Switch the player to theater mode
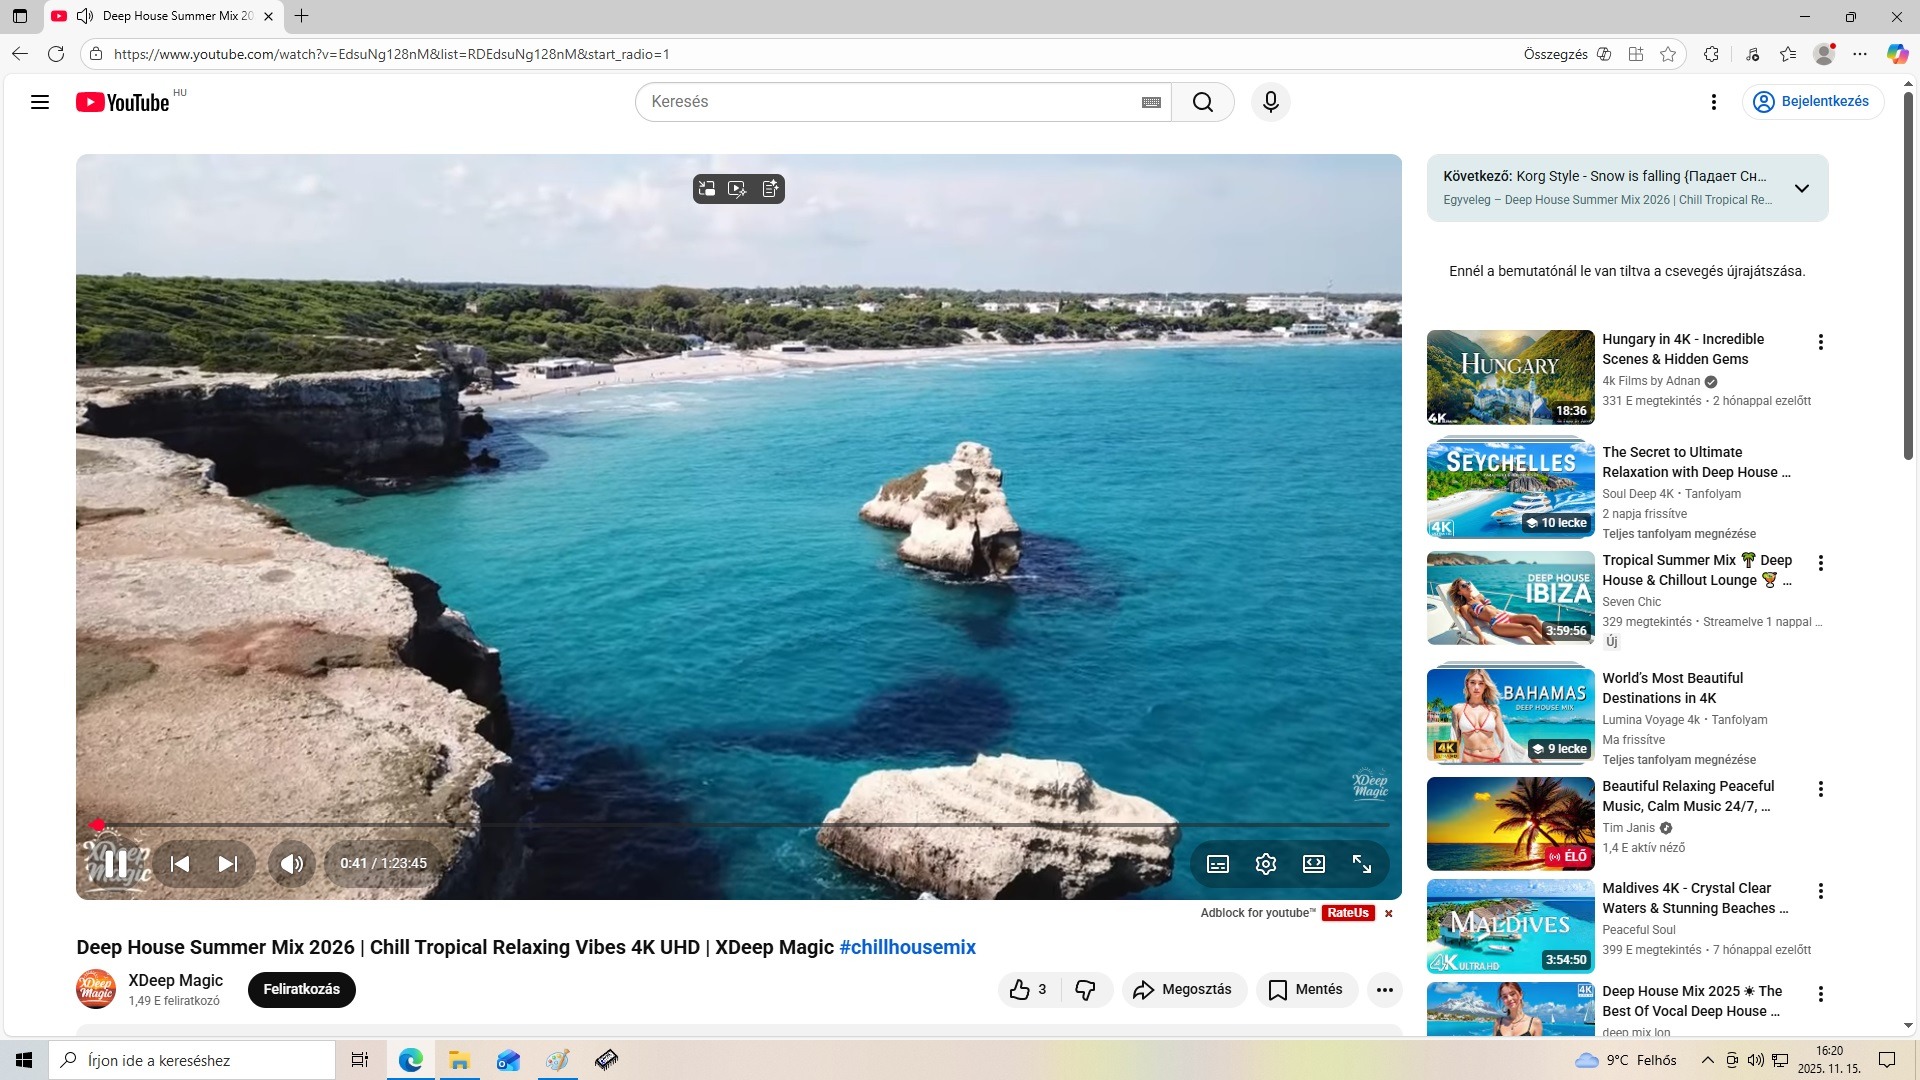The image size is (1920, 1080). pyautogui.click(x=1314, y=864)
